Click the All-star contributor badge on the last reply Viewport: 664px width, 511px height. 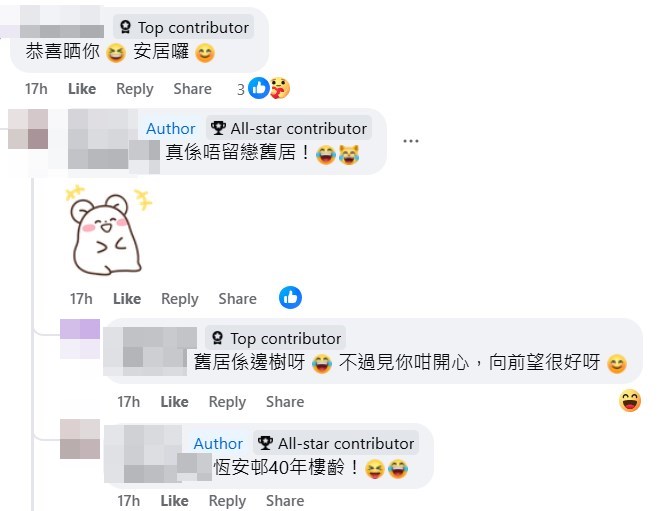[336, 443]
